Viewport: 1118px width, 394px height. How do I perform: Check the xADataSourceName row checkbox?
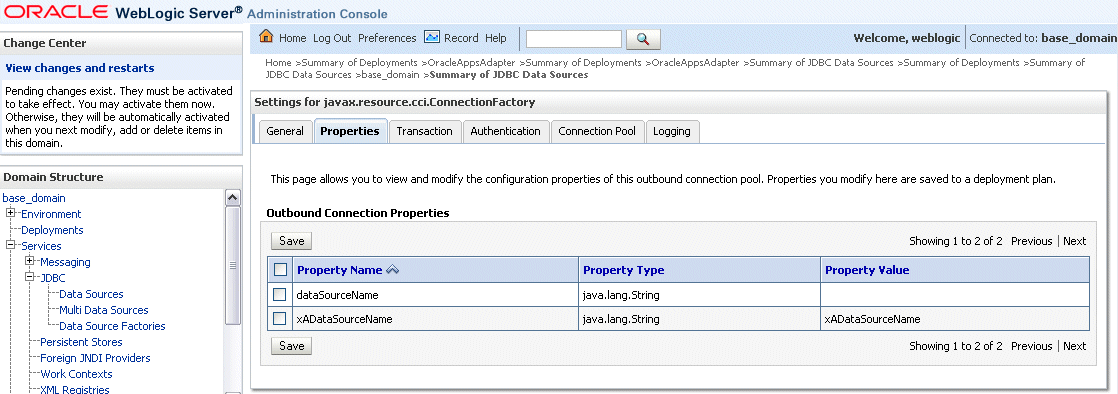point(280,318)
